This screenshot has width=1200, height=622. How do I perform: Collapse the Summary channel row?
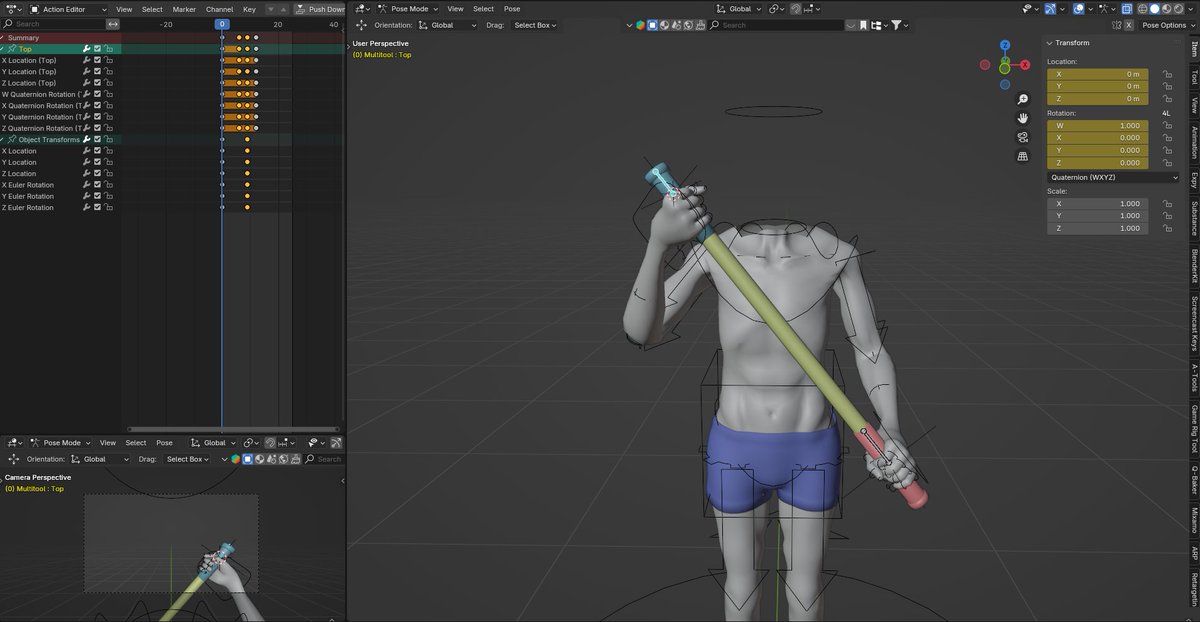click(x=4, y=38)
